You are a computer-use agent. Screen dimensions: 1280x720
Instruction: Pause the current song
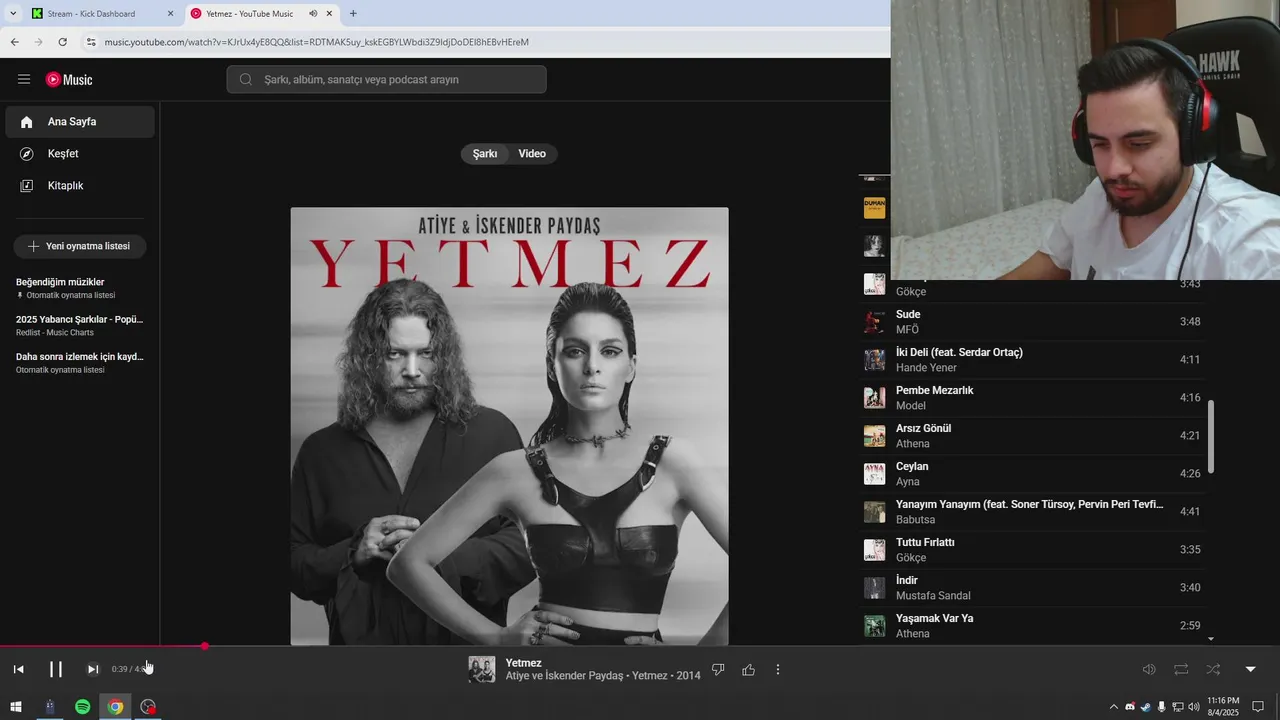click(56, 669)
